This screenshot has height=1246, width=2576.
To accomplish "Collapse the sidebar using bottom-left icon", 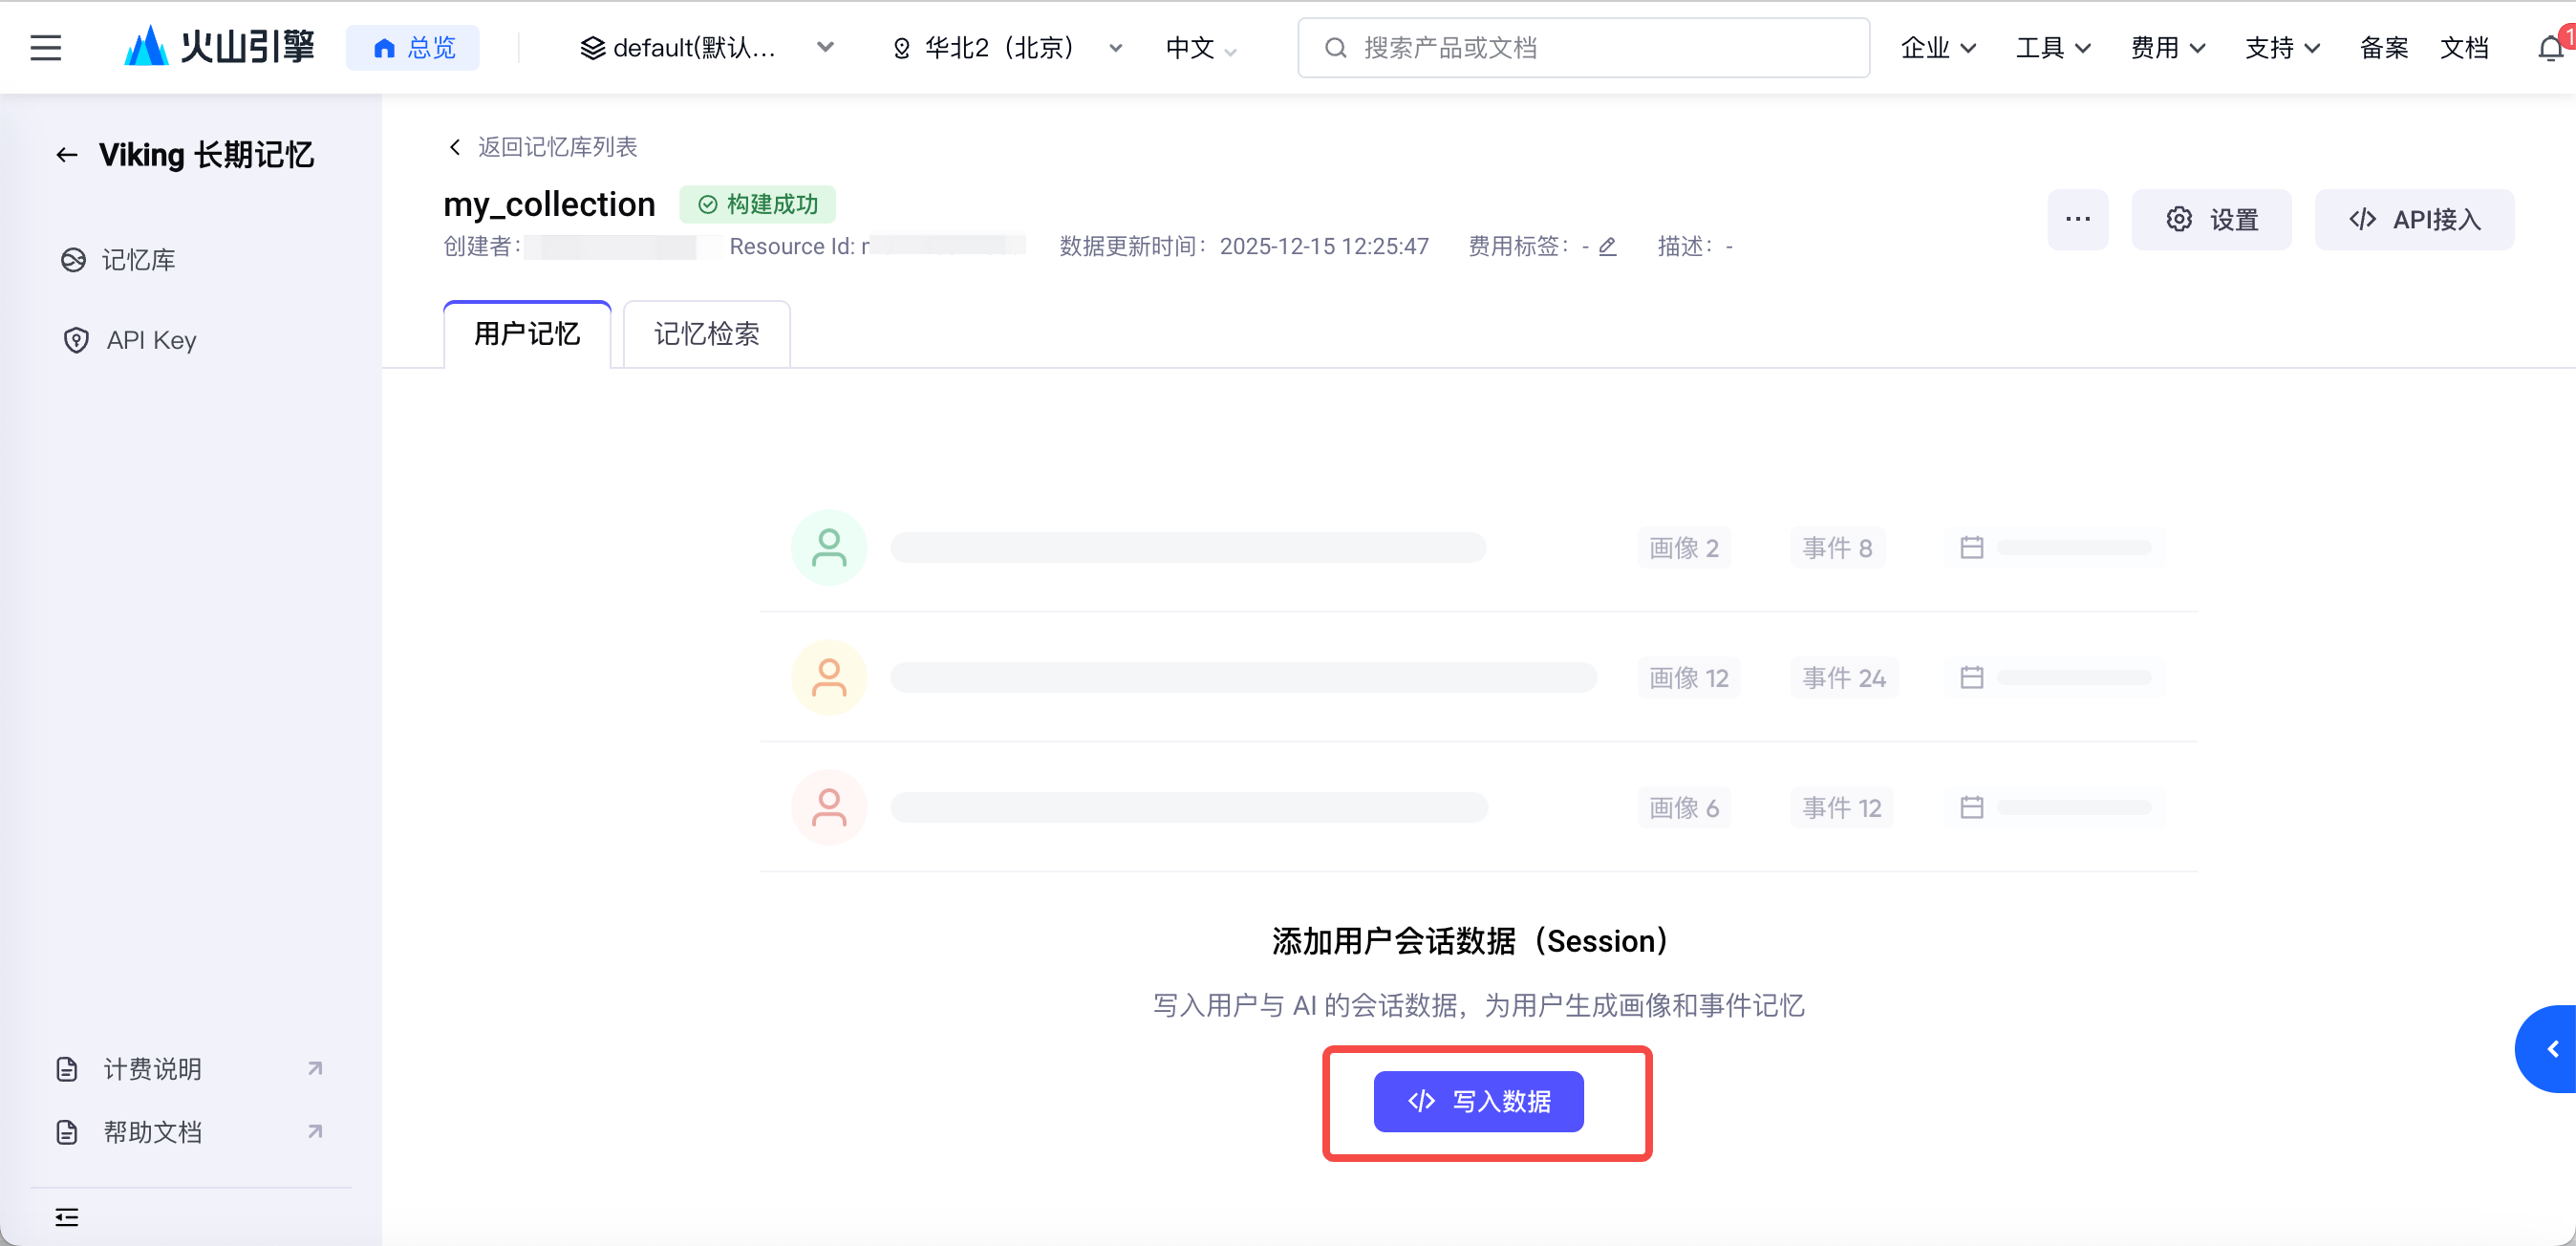I will (67, 1217).
